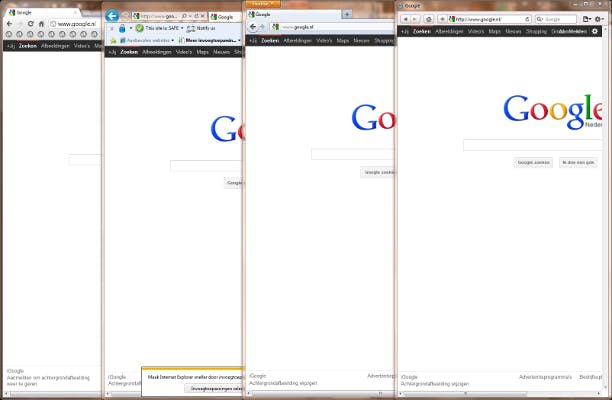
Task: Open the home page in Chrome
Action: [41, 24]
